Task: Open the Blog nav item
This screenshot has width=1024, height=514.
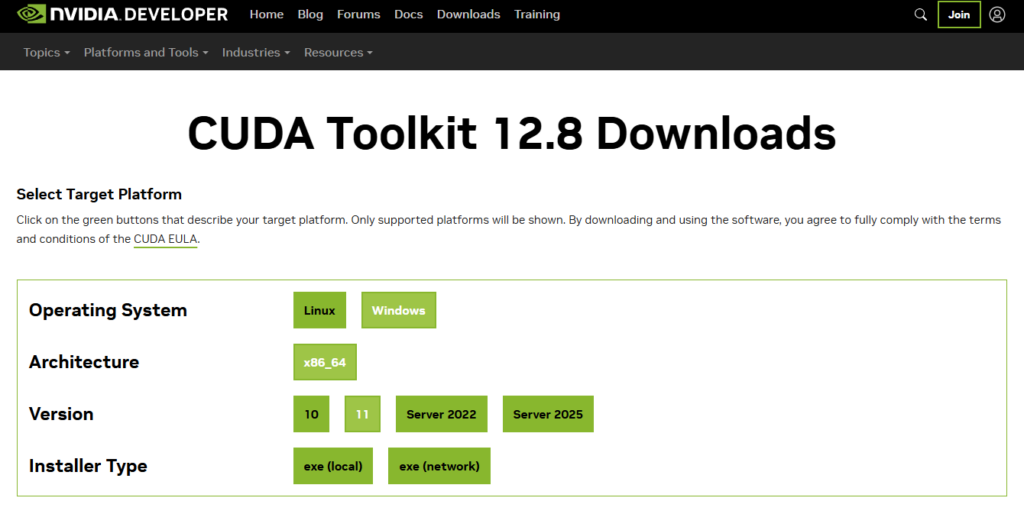Action: [310, 15]
